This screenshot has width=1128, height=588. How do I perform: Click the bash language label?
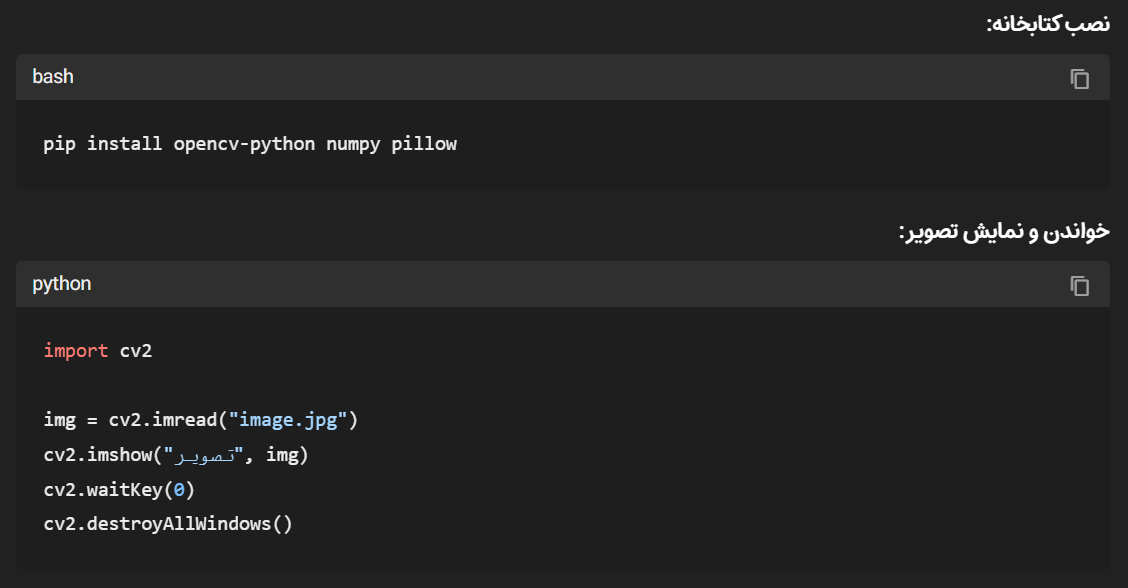tap(53, 76)
